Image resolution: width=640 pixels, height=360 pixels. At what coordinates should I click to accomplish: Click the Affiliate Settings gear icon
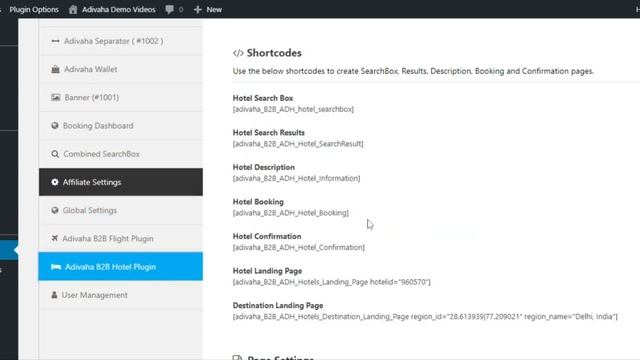[55, 182]
